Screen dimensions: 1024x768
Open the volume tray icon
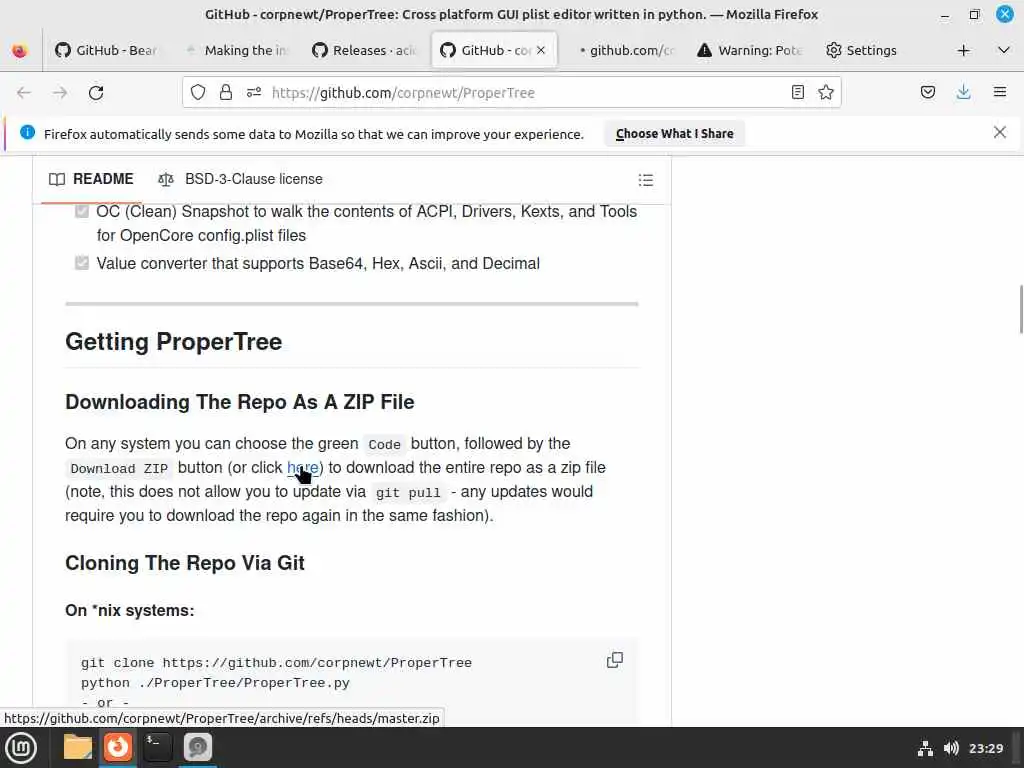click(x=951, y=748)
